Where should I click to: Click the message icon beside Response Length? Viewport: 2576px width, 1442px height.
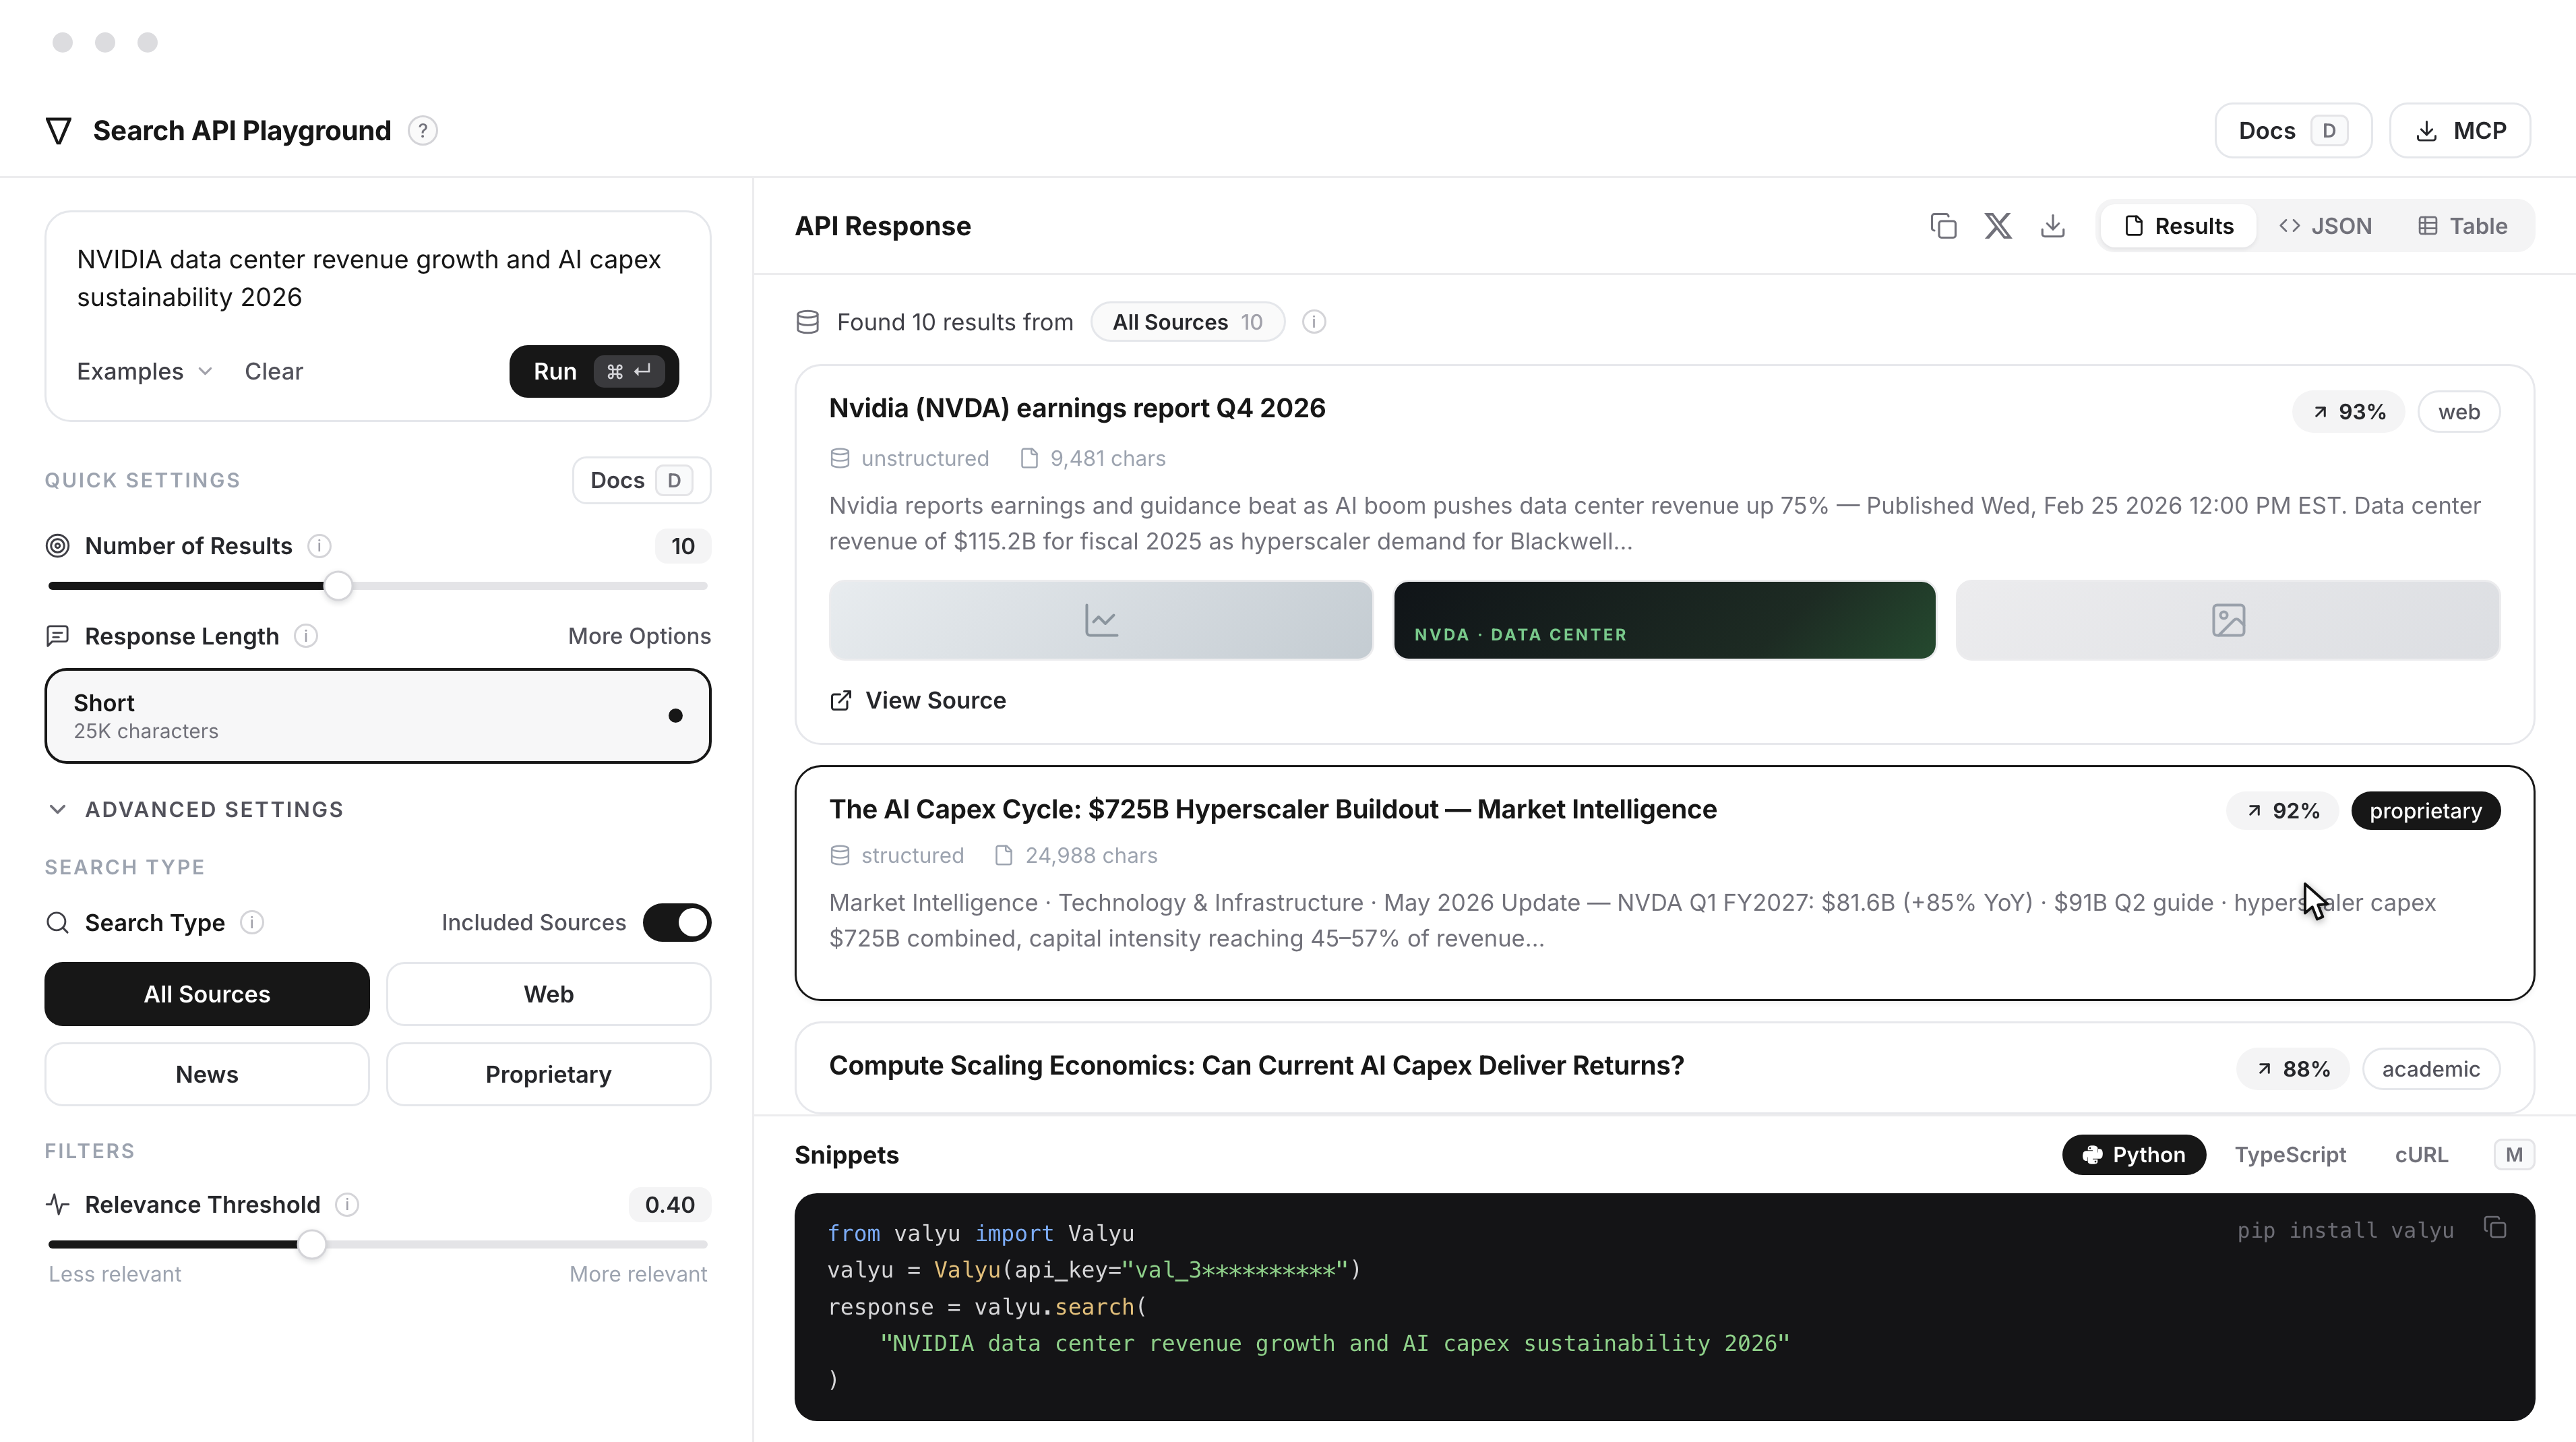tap(58, 636)
